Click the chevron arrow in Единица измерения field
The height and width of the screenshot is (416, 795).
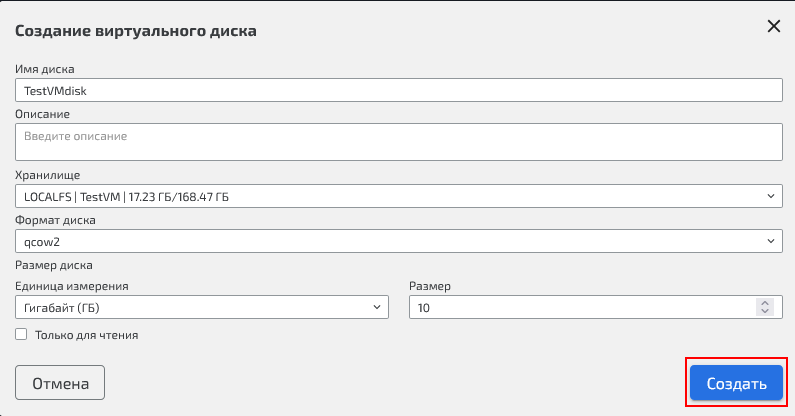pos(377,308)
